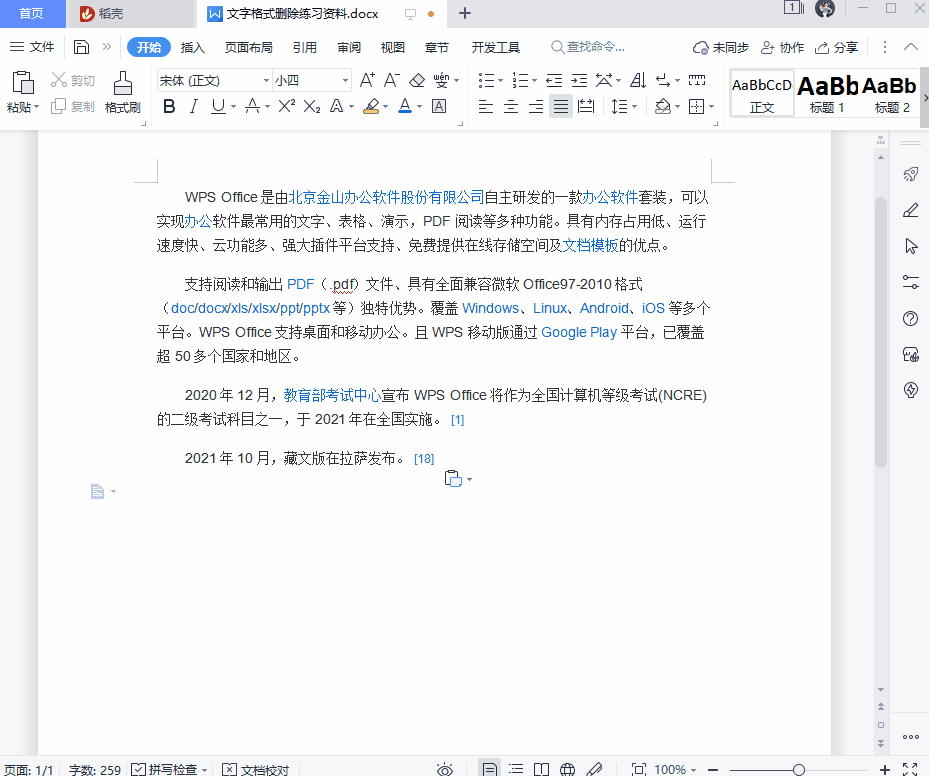Click the fit page zoom icon

pyautogui.click(x=639, y=769)
